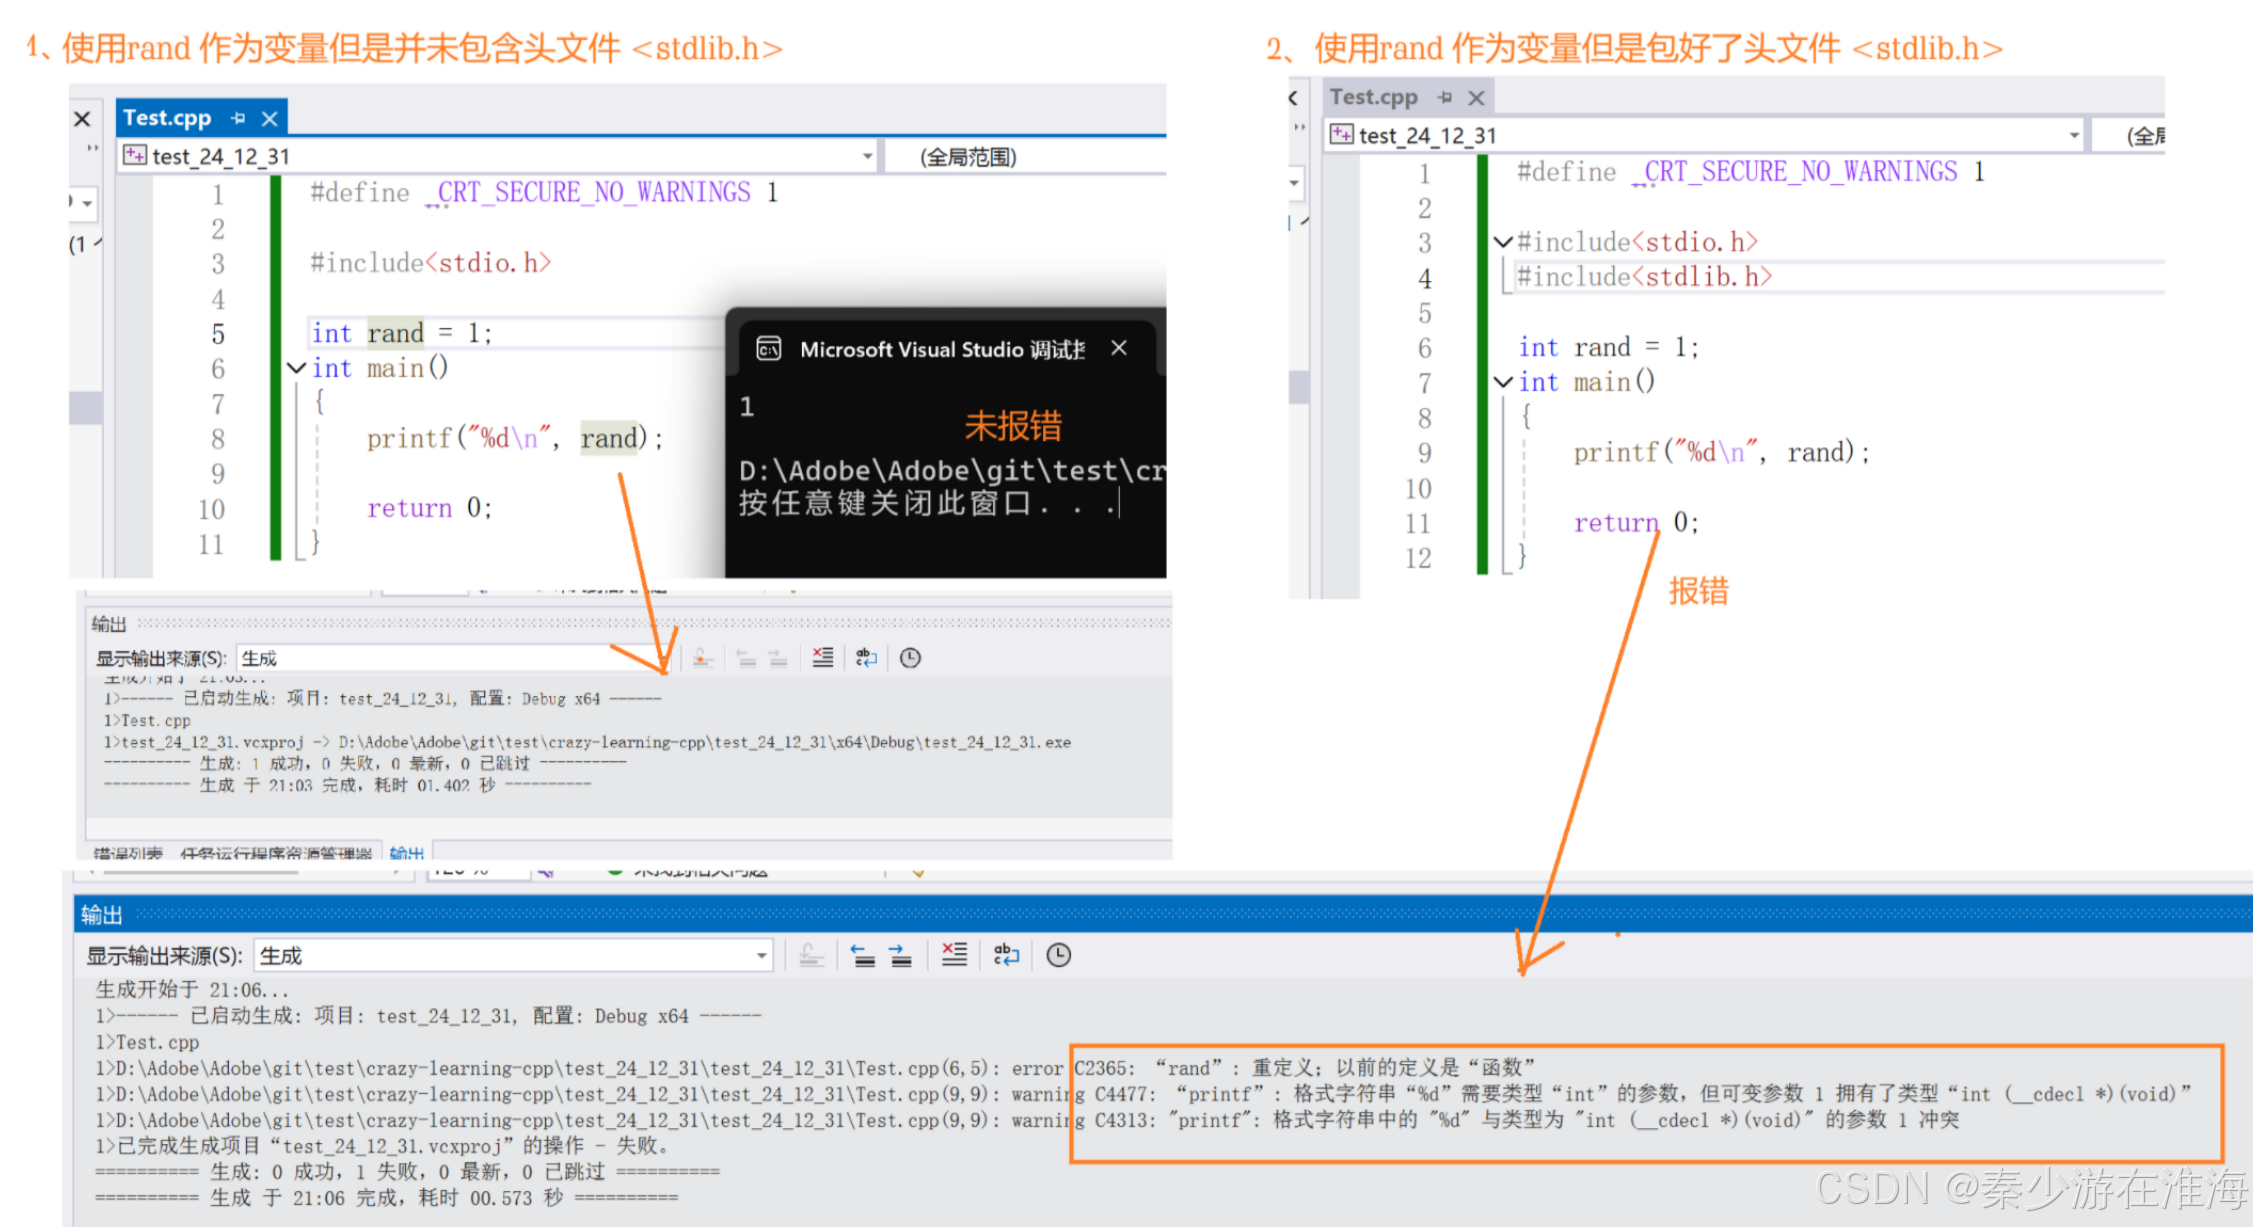Collapse int main() in left editor
Image resolution: width=2253 pixels, height=1227 pixels.
click(296, 368)
